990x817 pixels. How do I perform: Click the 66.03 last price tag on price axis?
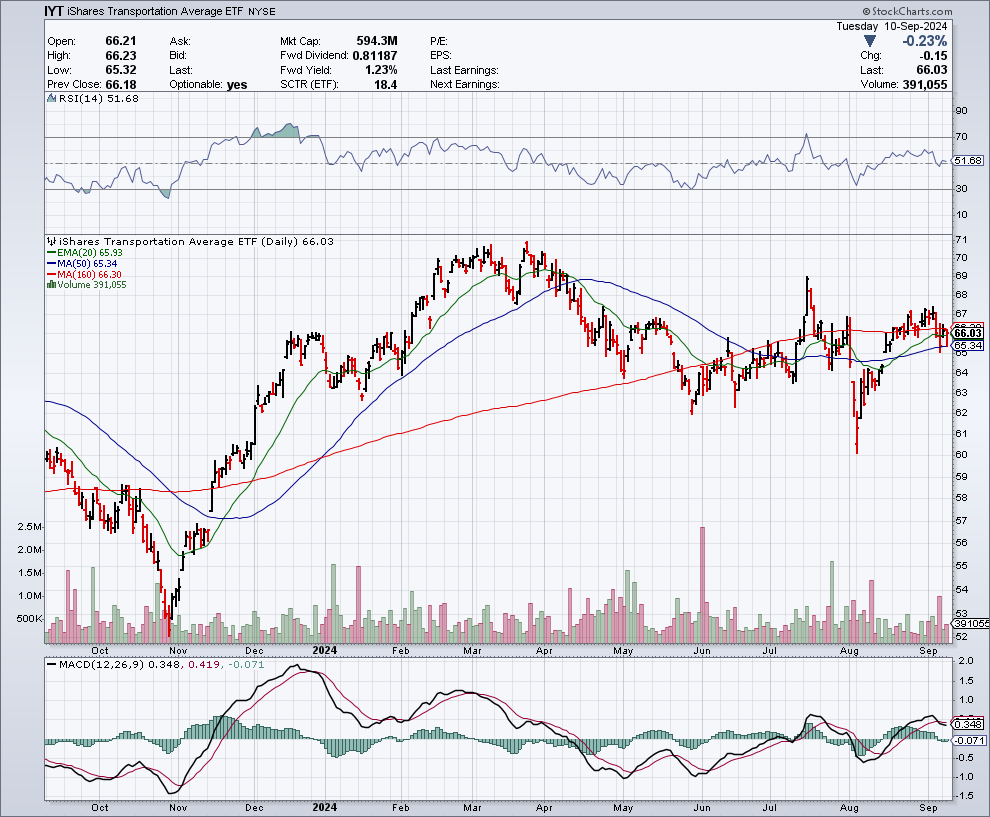pyautogui.click(x=968, y=333)
